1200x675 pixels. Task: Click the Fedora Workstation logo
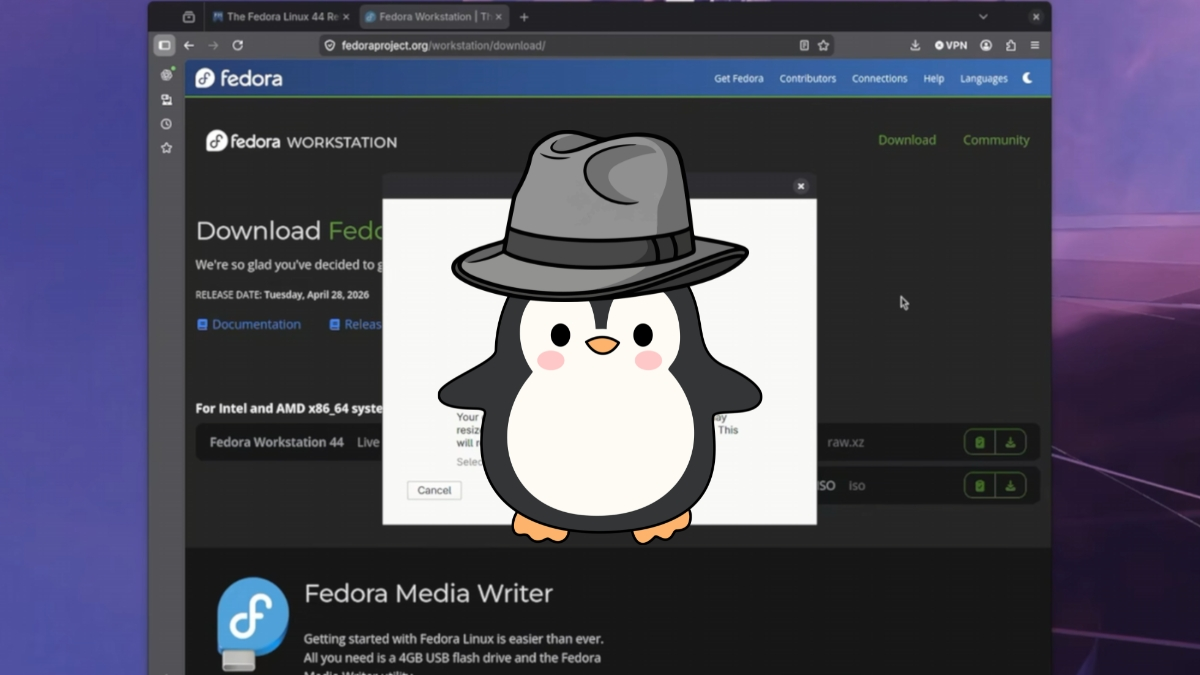point(301,141)
